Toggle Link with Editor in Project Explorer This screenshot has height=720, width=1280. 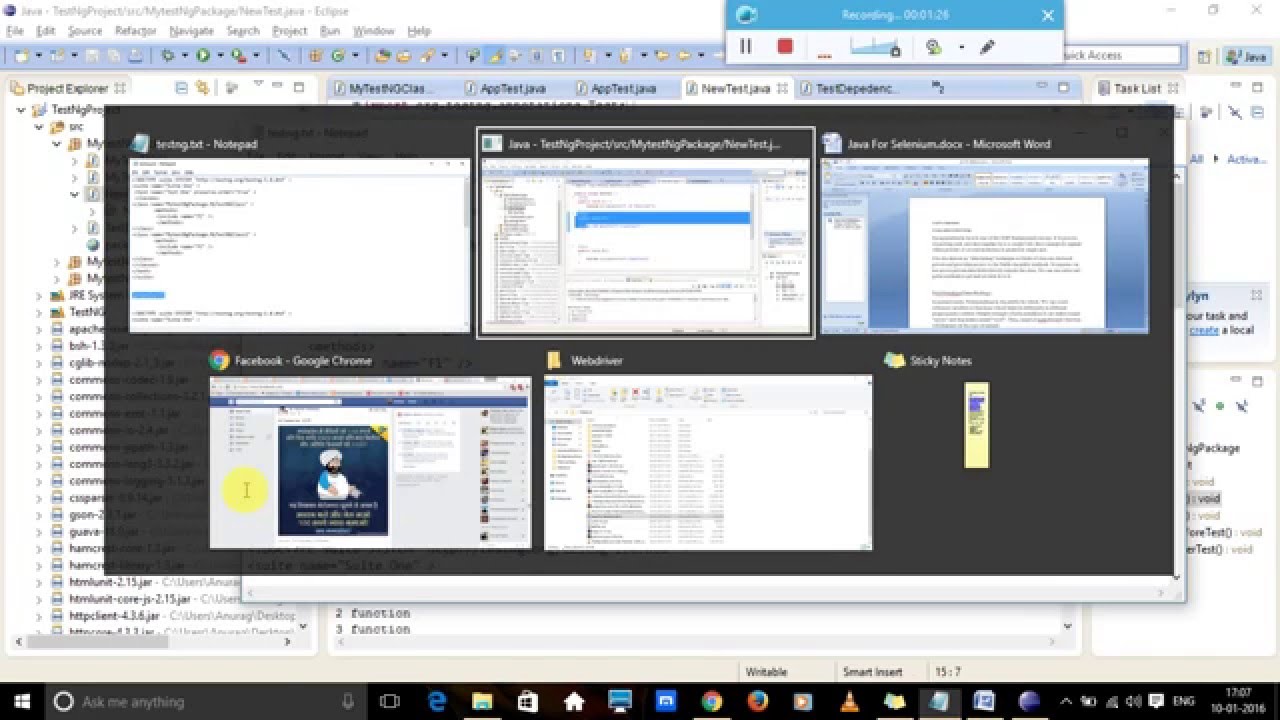(203, 88)
